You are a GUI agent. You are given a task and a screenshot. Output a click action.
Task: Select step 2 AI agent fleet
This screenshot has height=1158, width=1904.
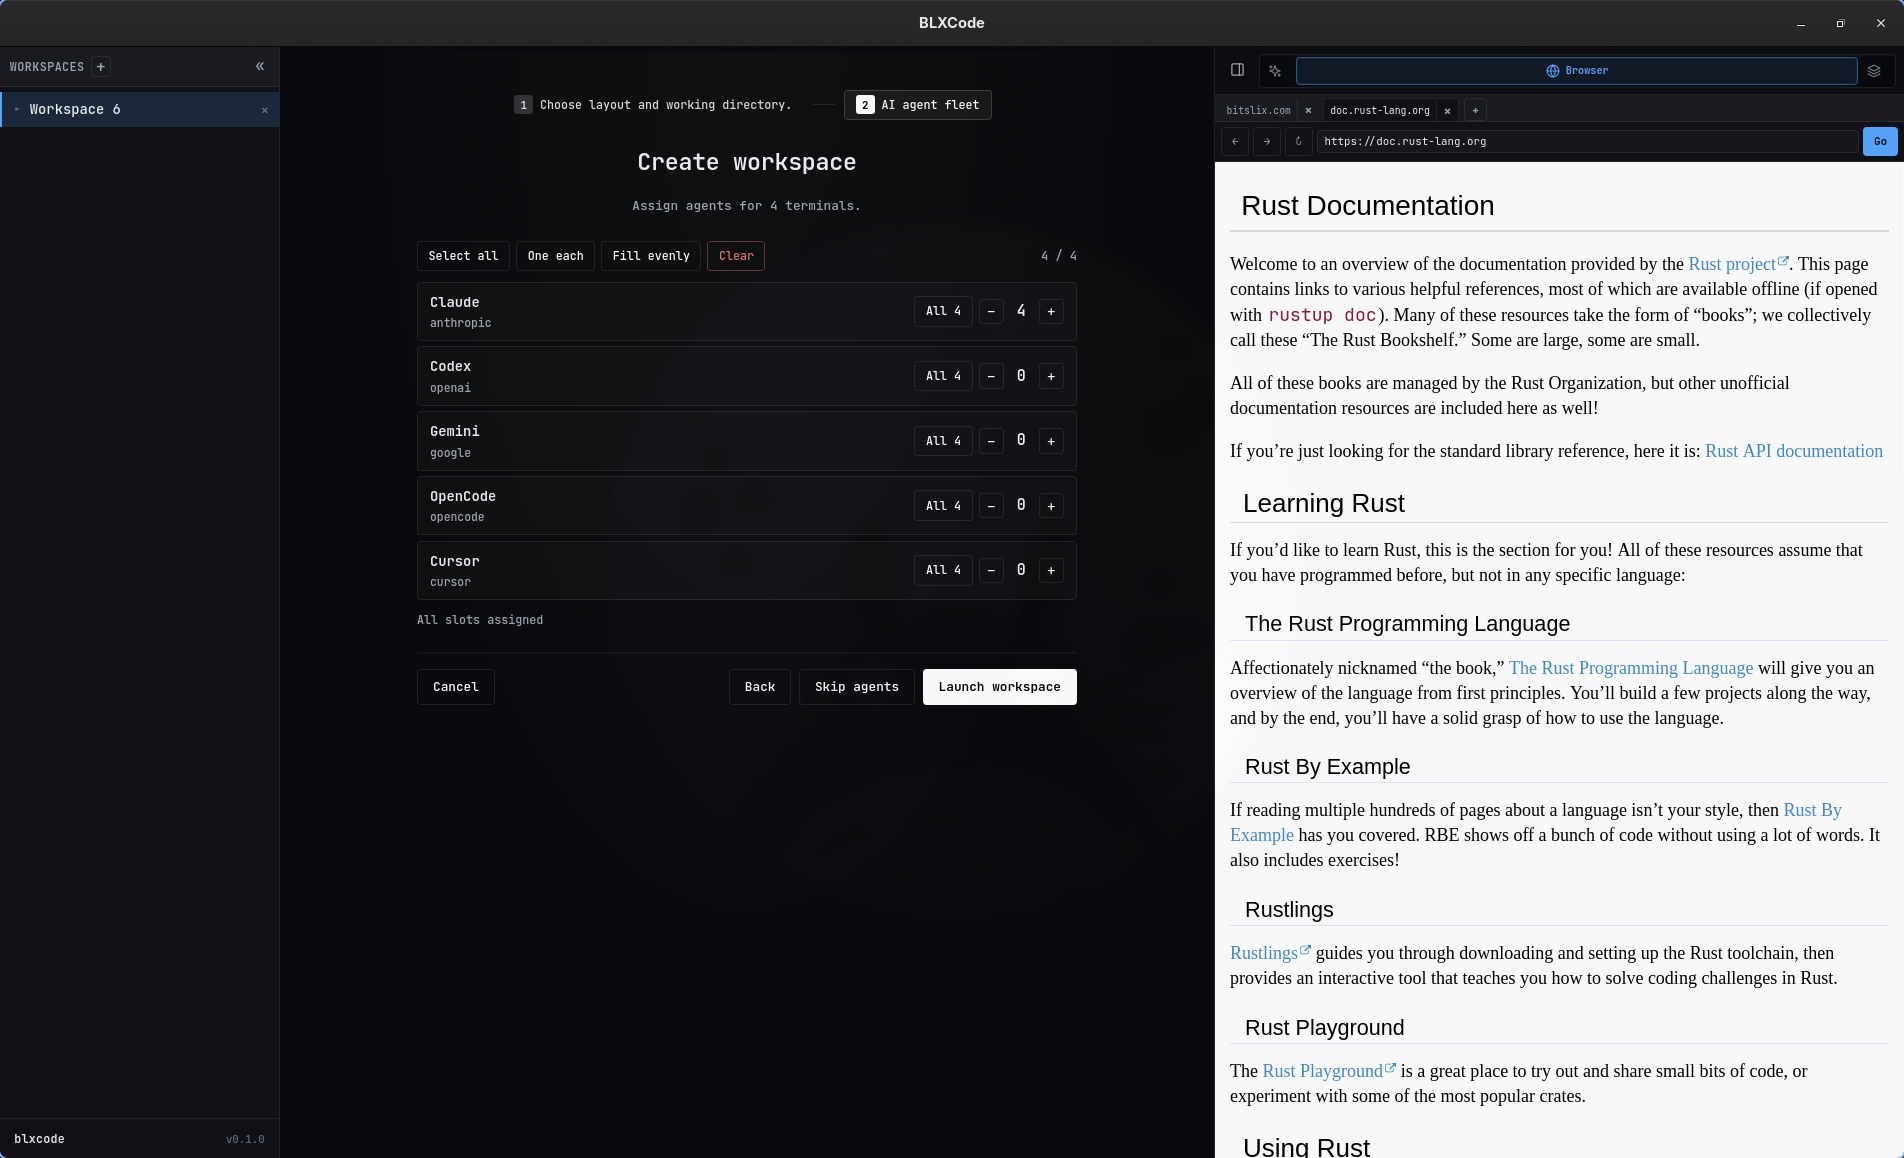(x=918, y=105)
